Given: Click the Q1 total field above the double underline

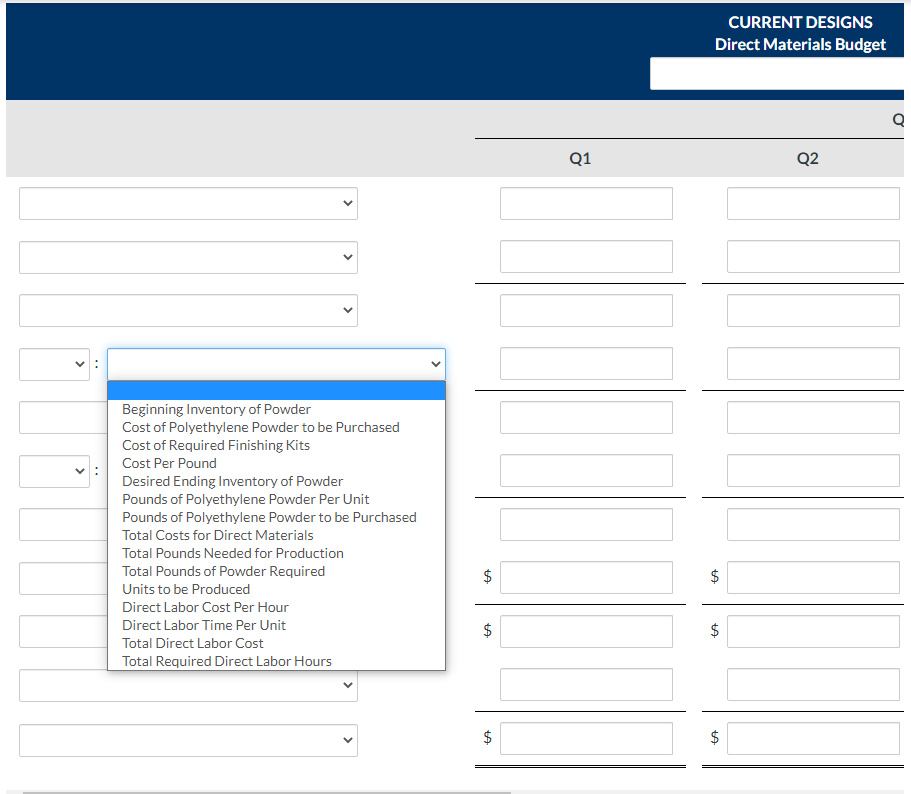Looking at the screenshot, I should [586, 738].
